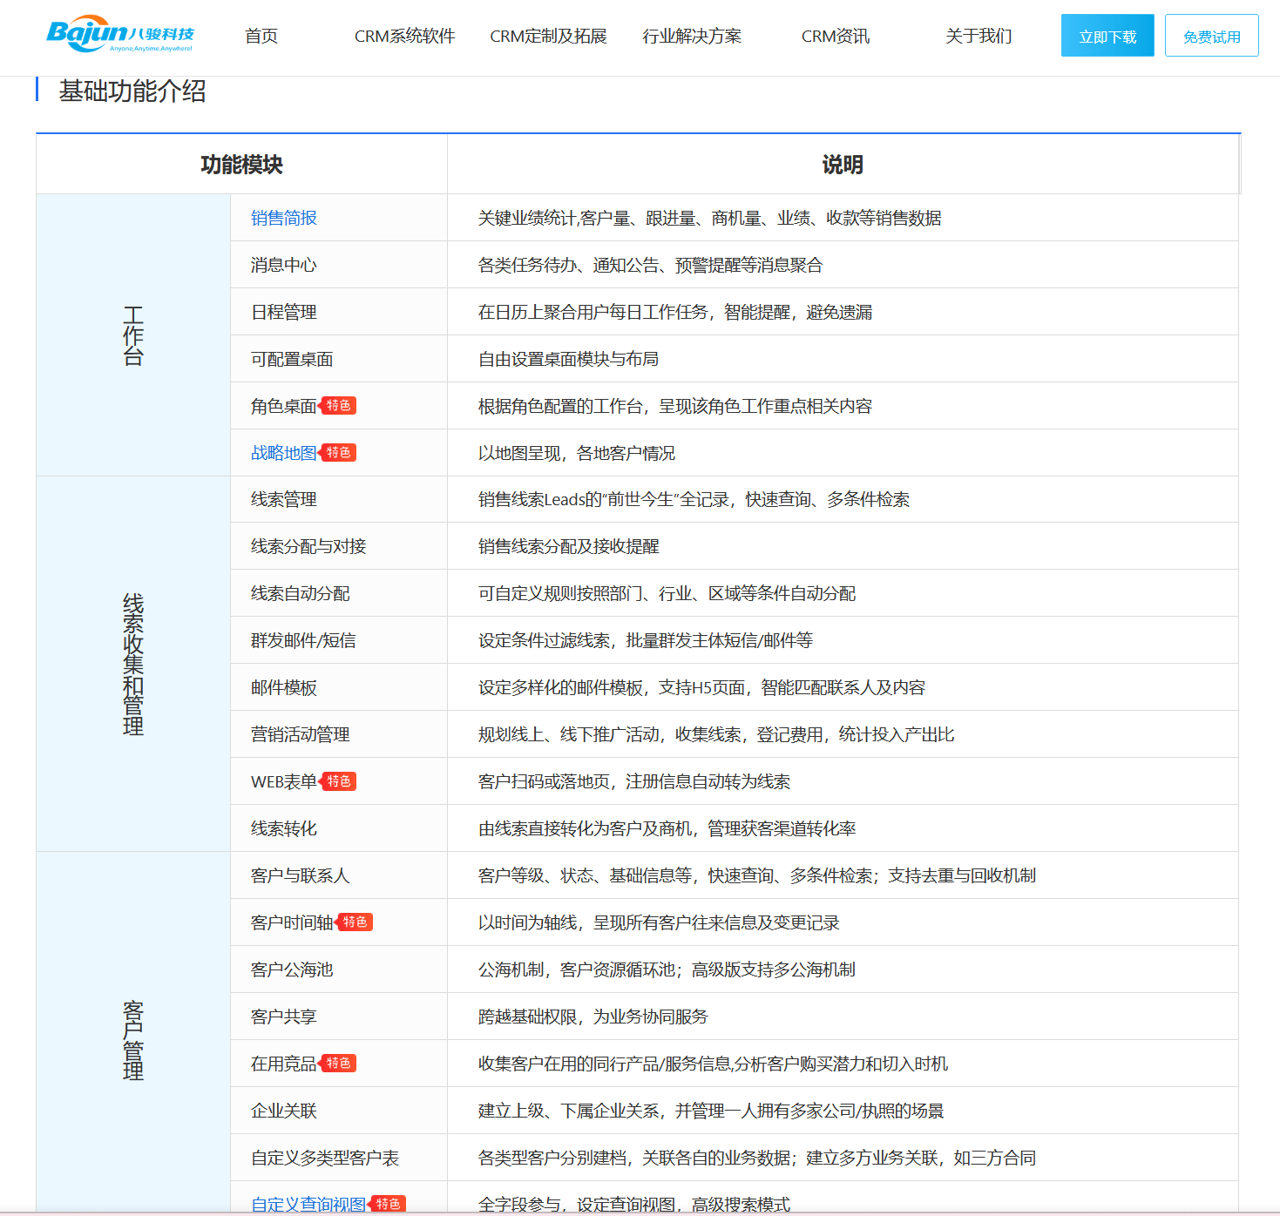This screenshot has width=1280, height=1216.
Task: Click the 特色 badge beside WEB表单
Action: tap(339, 782)
